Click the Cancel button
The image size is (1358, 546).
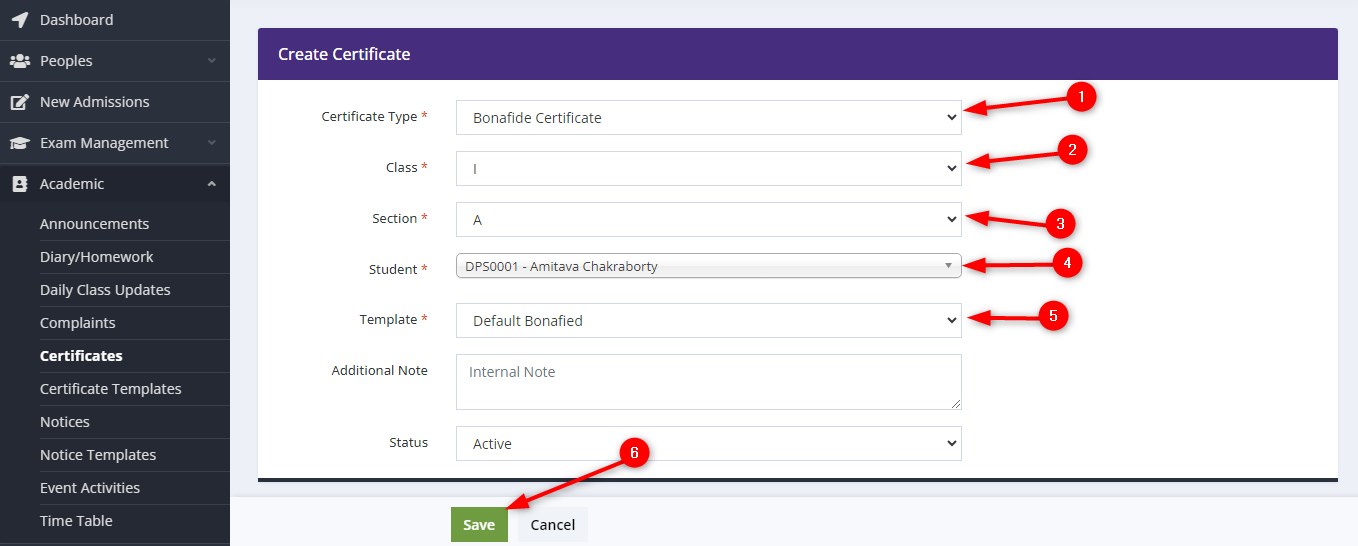pos(553,525)
